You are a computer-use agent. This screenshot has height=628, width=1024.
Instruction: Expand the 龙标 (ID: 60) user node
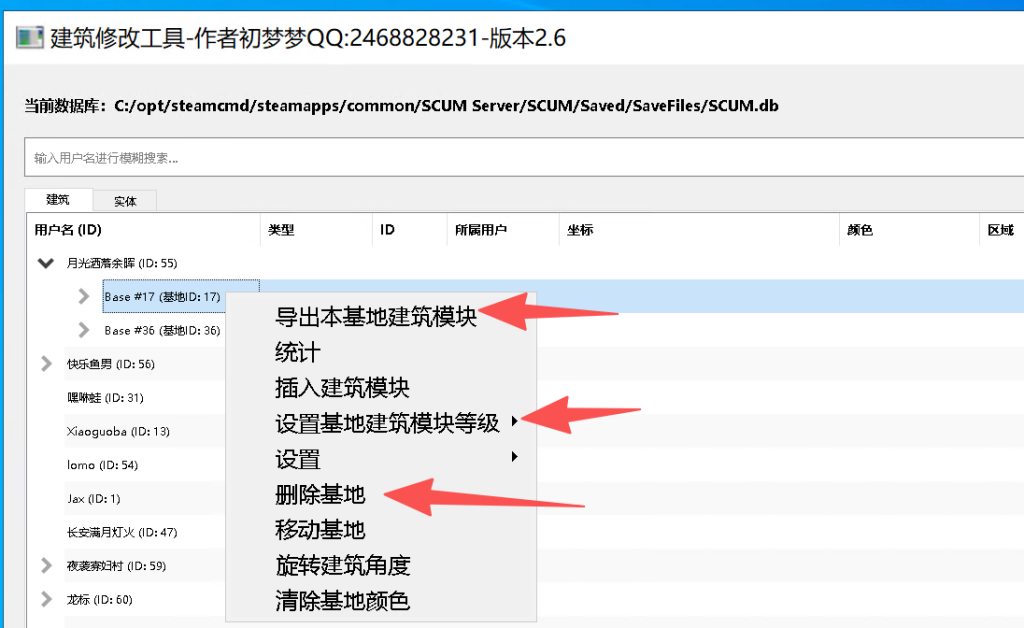click(x=45, y=600)
